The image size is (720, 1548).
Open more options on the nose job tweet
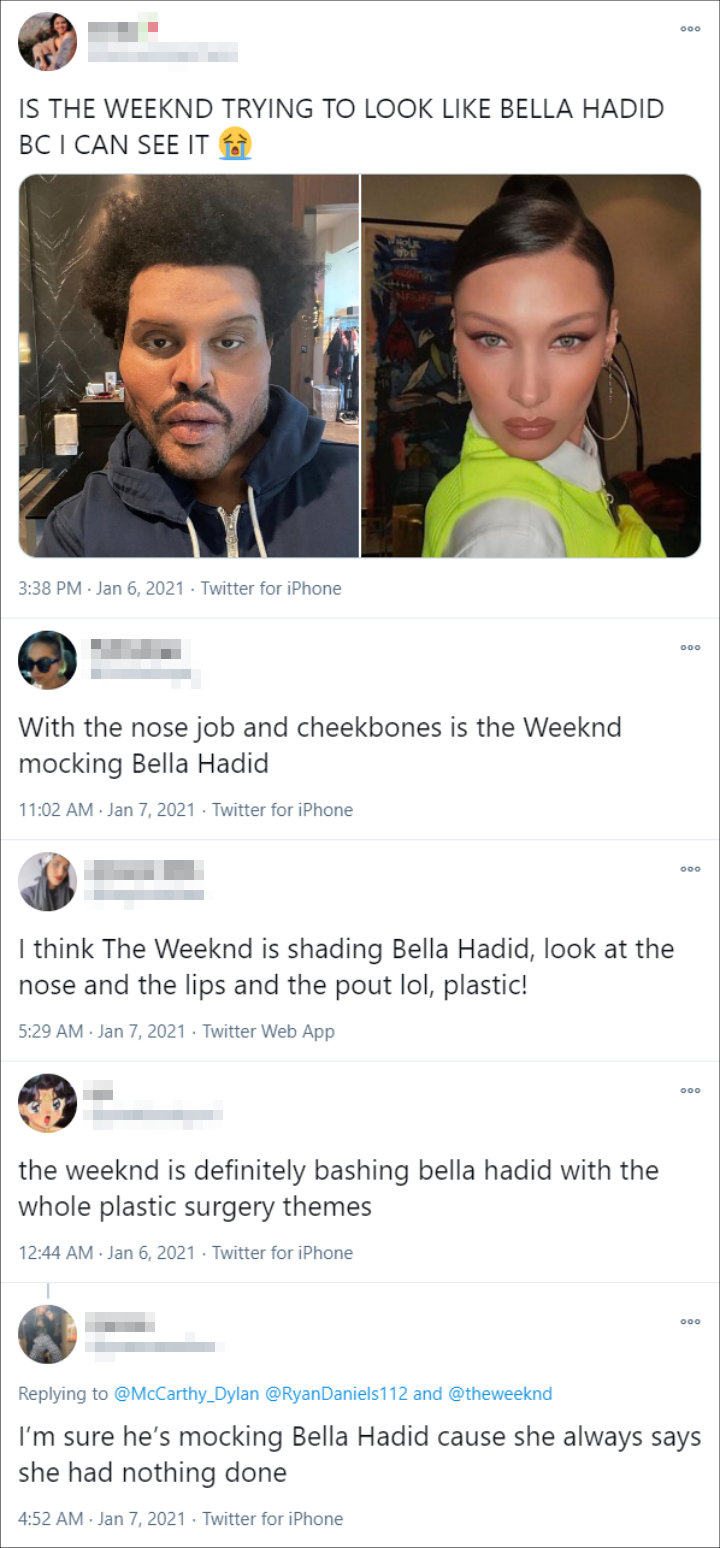[690, 647]
